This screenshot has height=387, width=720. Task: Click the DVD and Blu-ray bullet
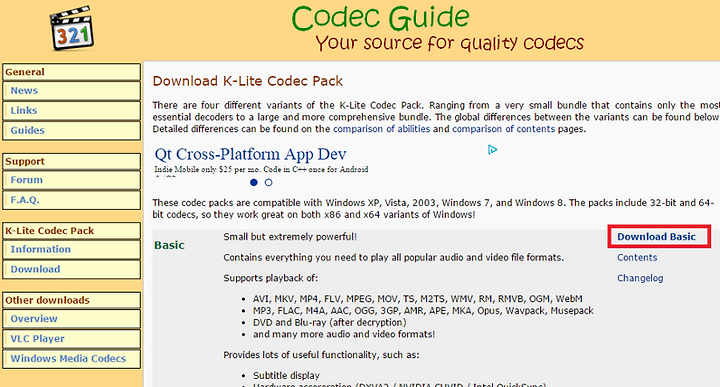click(330, 323)
